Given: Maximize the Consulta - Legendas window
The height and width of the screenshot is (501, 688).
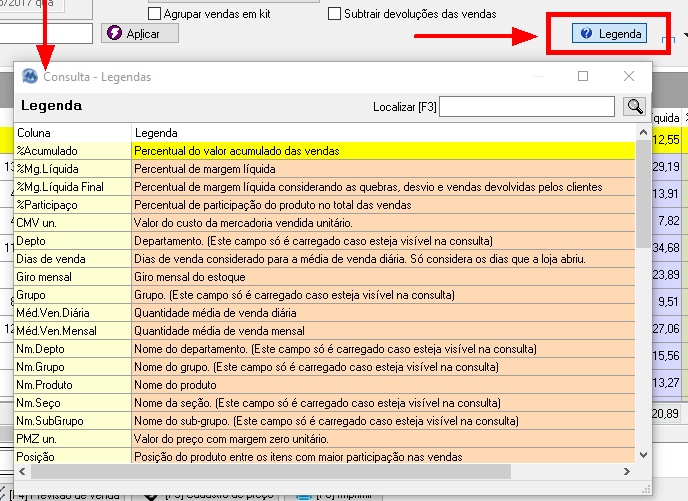Looking at the screenshot, I should (x=583, y=76).
